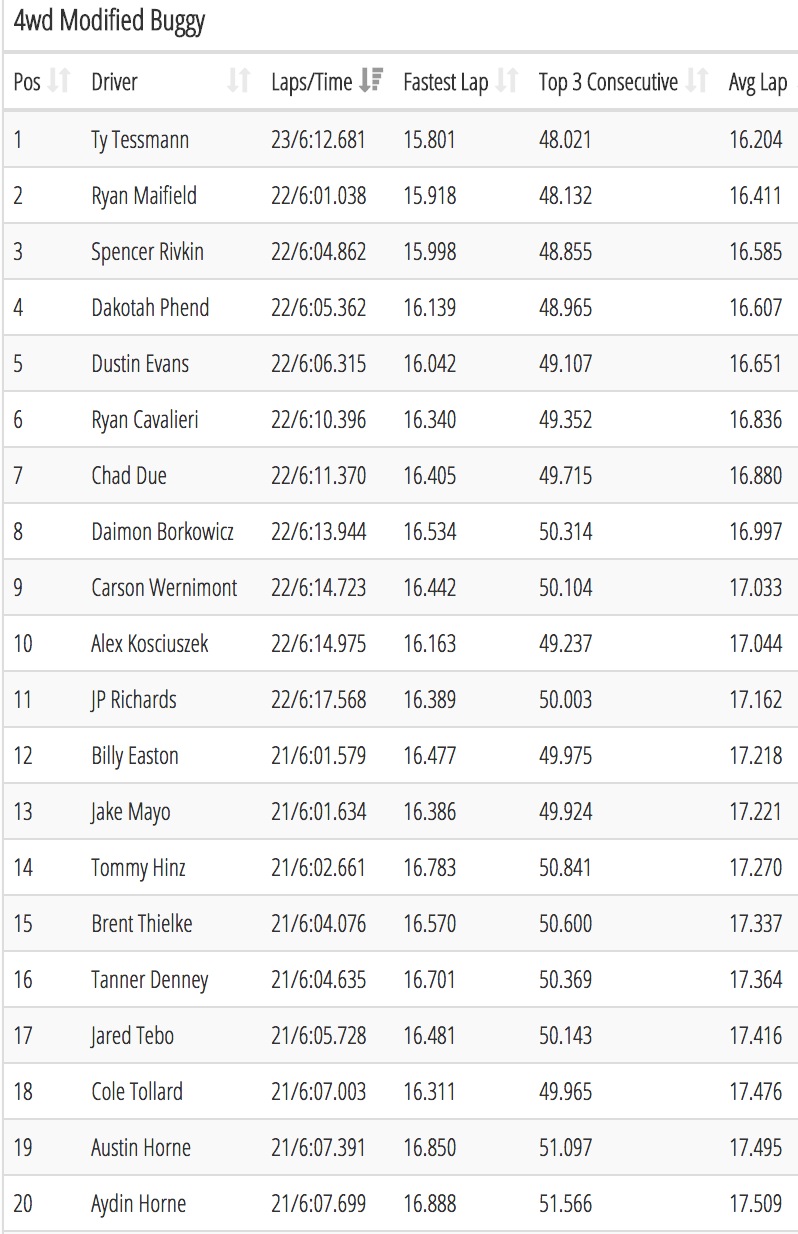
Task: Click Alex Kosciuszek driver name
Action: pyautogui.click(x=150, y=644)
